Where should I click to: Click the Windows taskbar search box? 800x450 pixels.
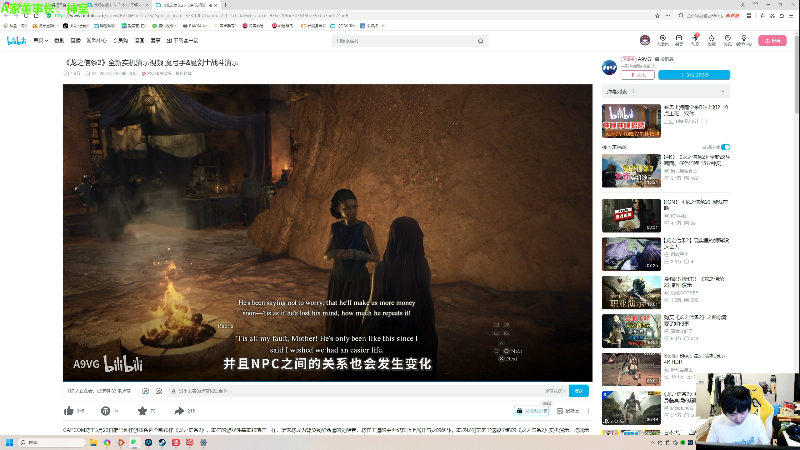pos(52,442)
